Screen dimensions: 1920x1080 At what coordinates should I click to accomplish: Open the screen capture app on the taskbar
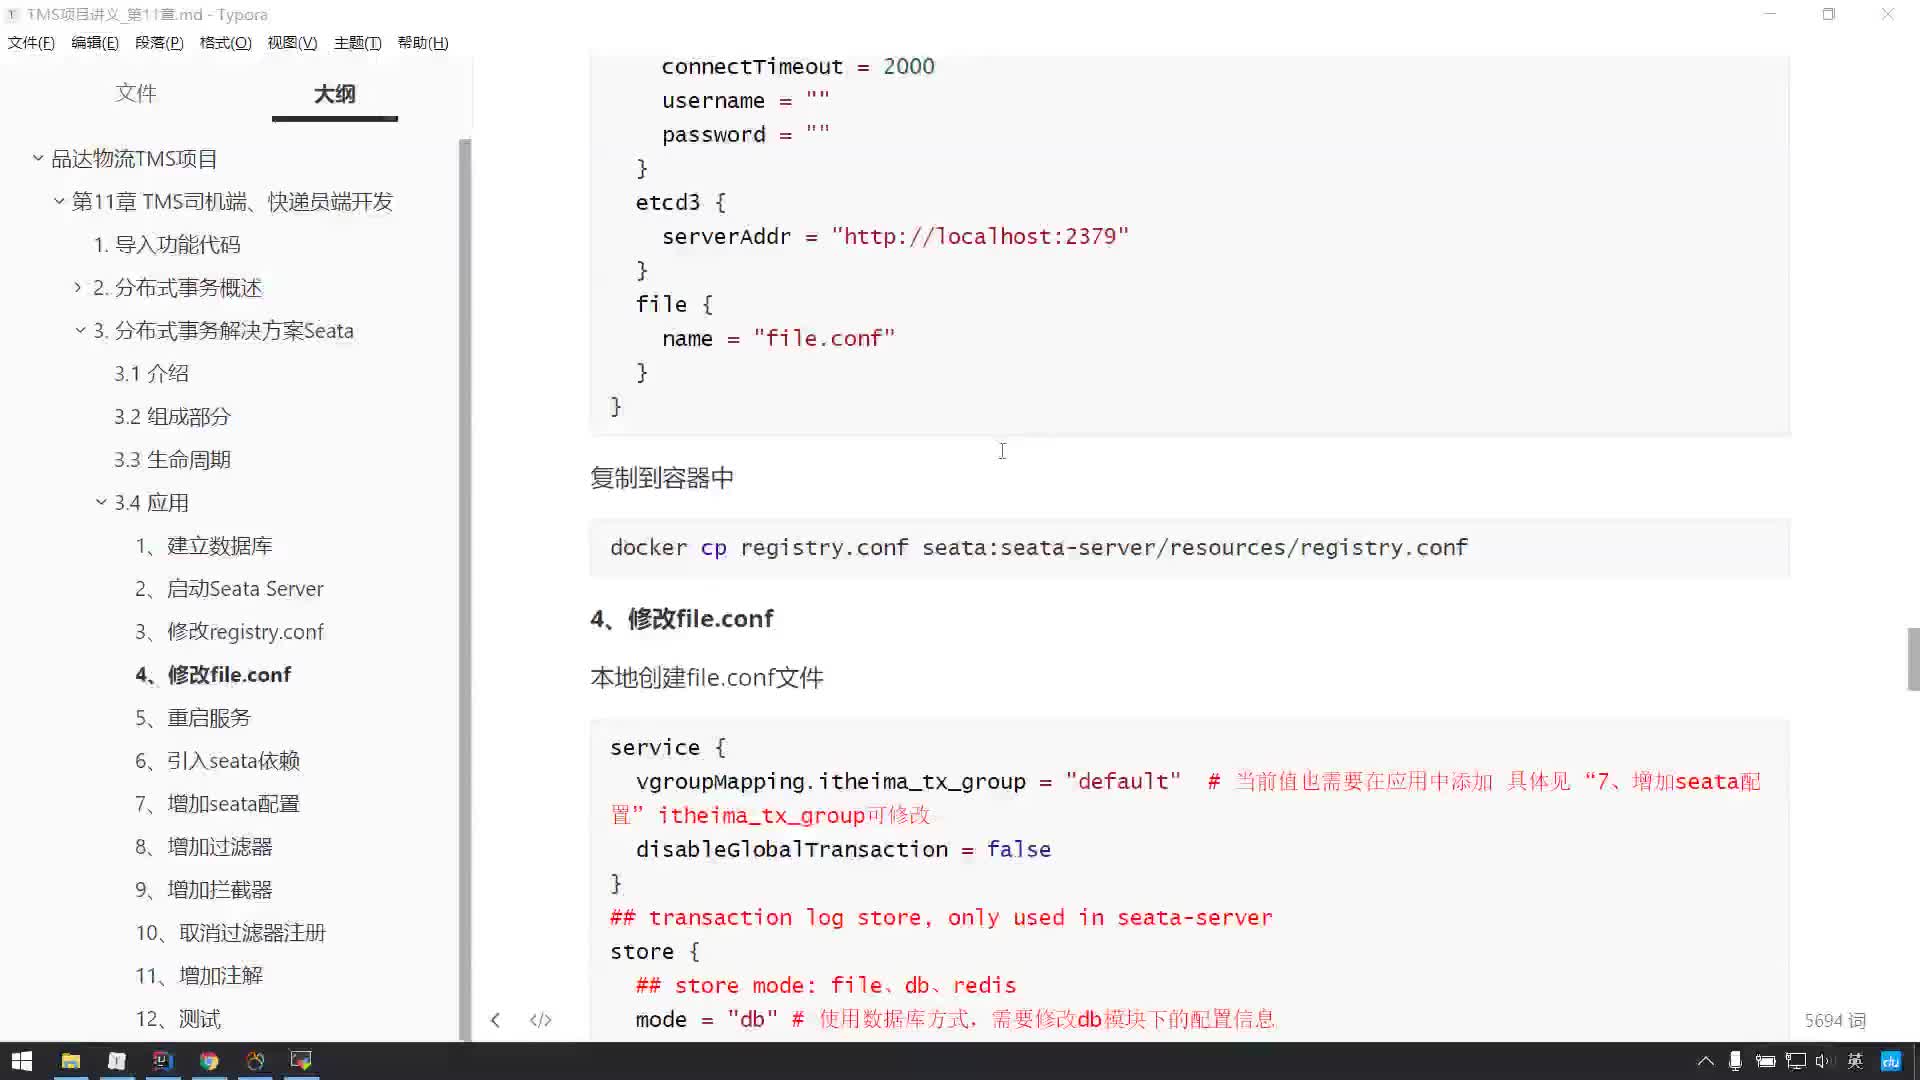[x=301, y=1061]
